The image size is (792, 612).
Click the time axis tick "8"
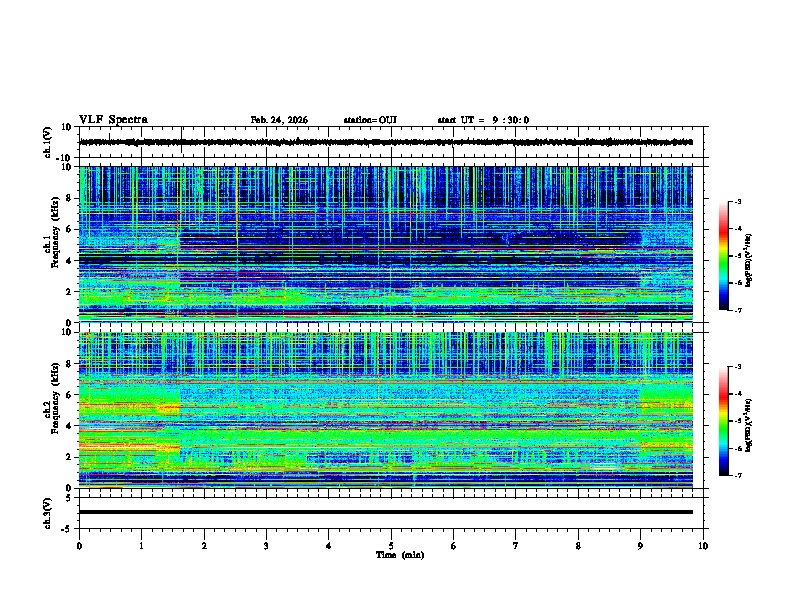578,546
